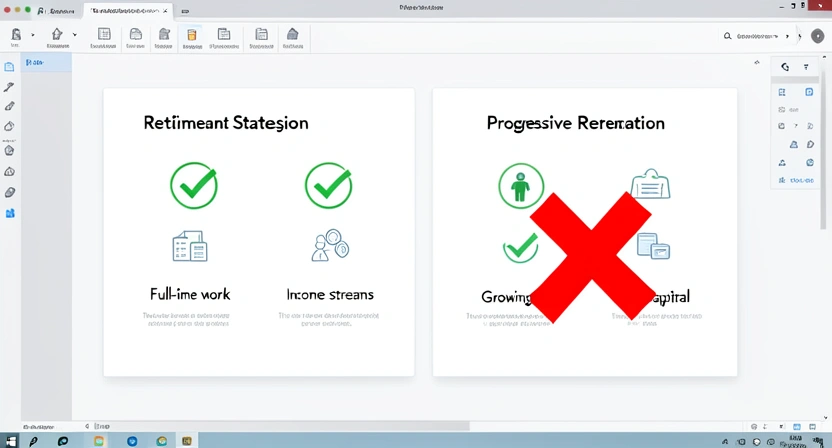
Task: Click the small green checkmark above Growing
Action: coord(520,246)
